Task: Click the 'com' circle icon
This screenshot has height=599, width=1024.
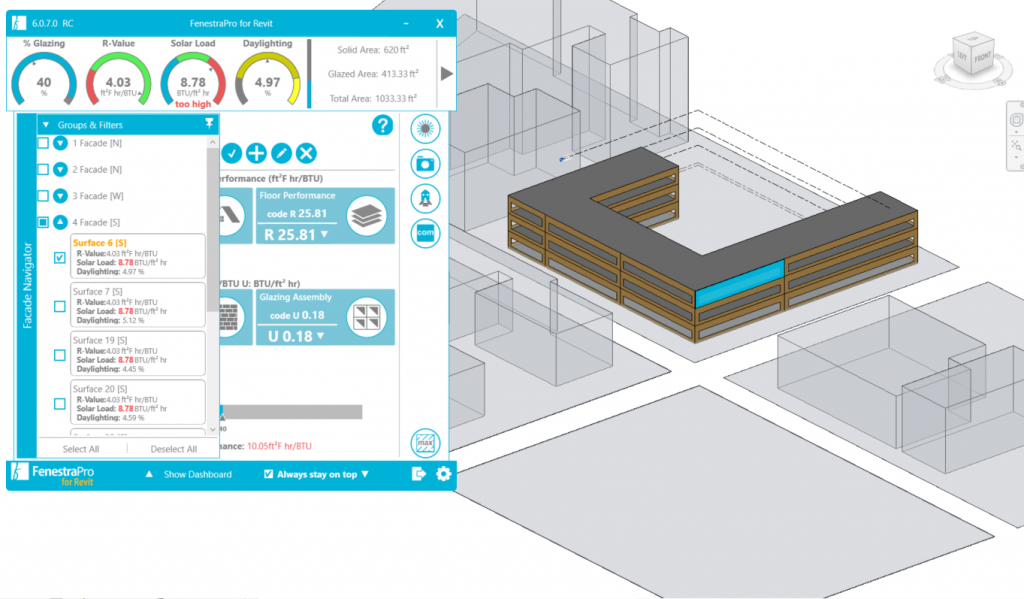Action: 425,233
